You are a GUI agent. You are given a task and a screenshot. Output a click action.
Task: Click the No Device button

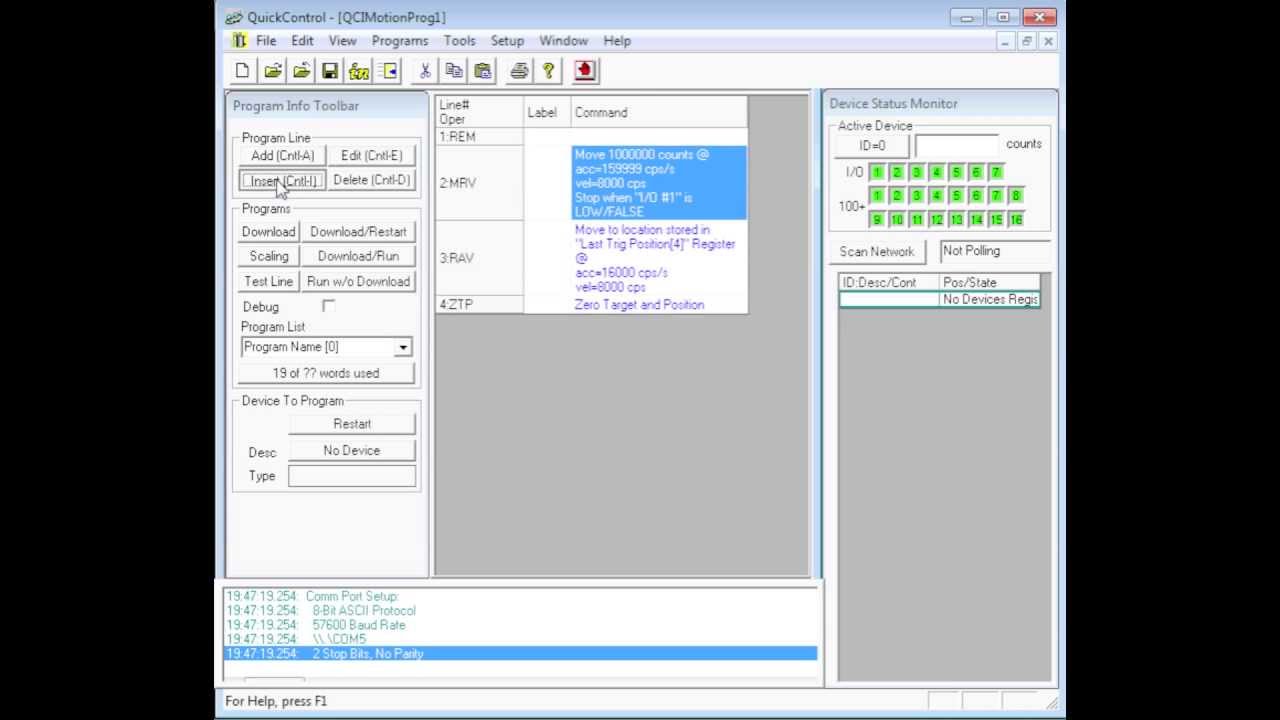(x=352, y=451)
